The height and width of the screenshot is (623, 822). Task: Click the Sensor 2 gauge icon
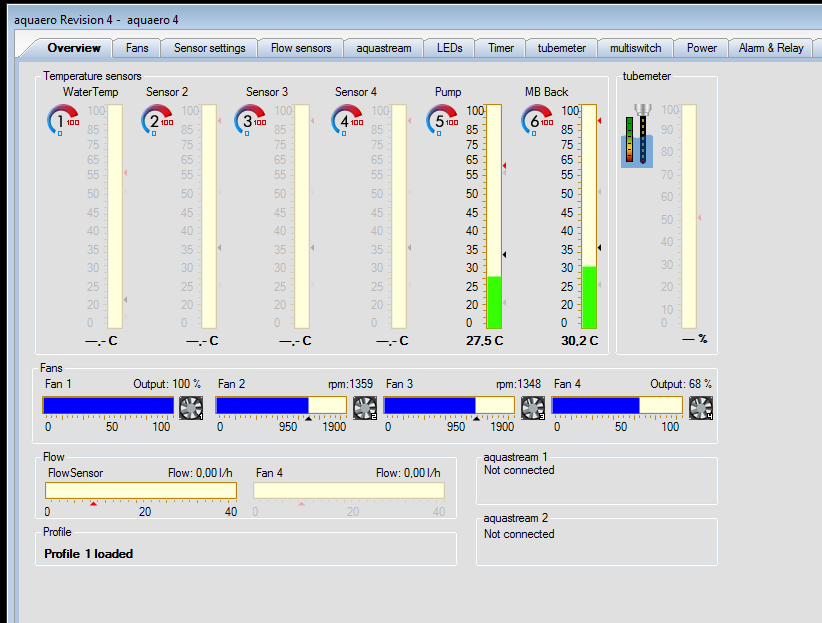[157, 120]
